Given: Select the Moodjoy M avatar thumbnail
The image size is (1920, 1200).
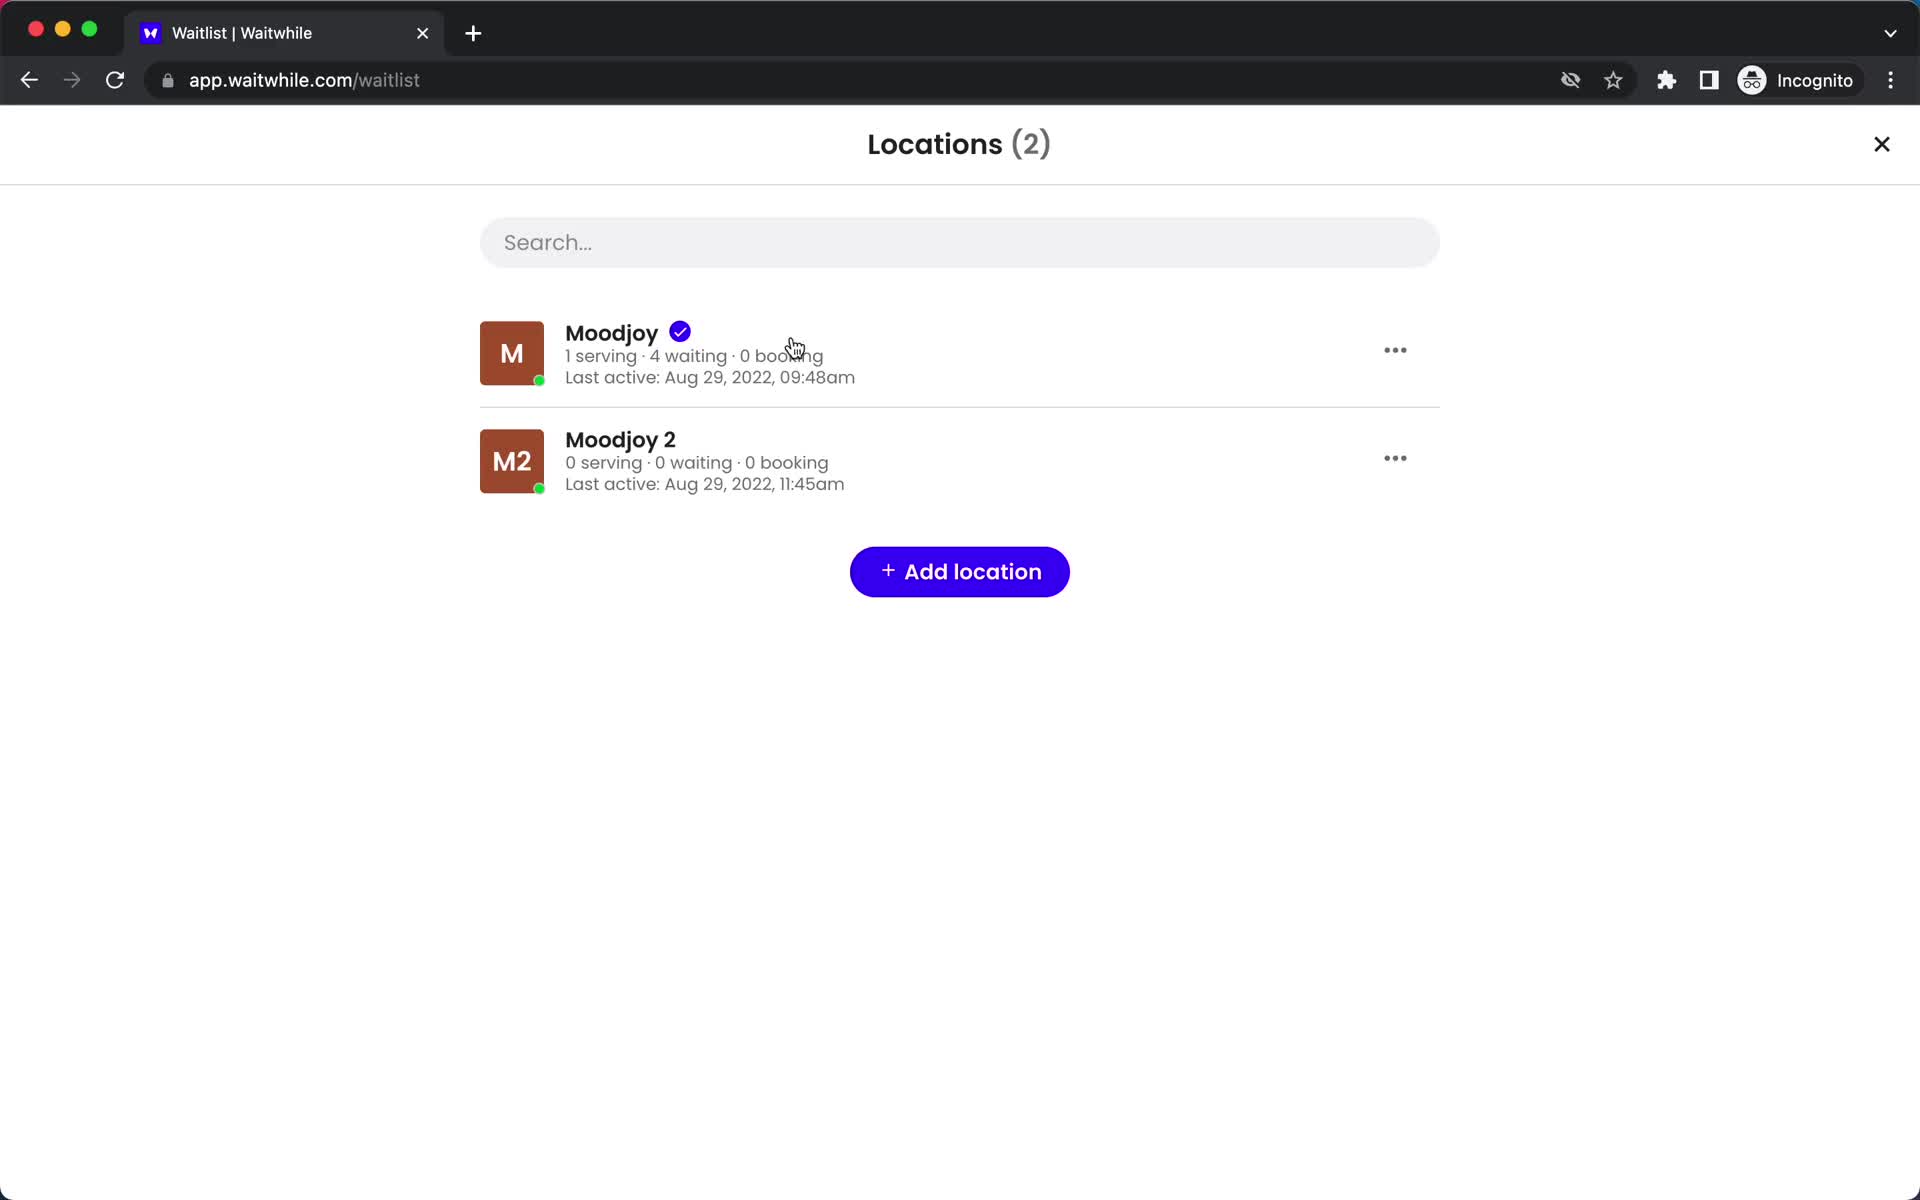Looking at the screenshot, I should point(512,353).
